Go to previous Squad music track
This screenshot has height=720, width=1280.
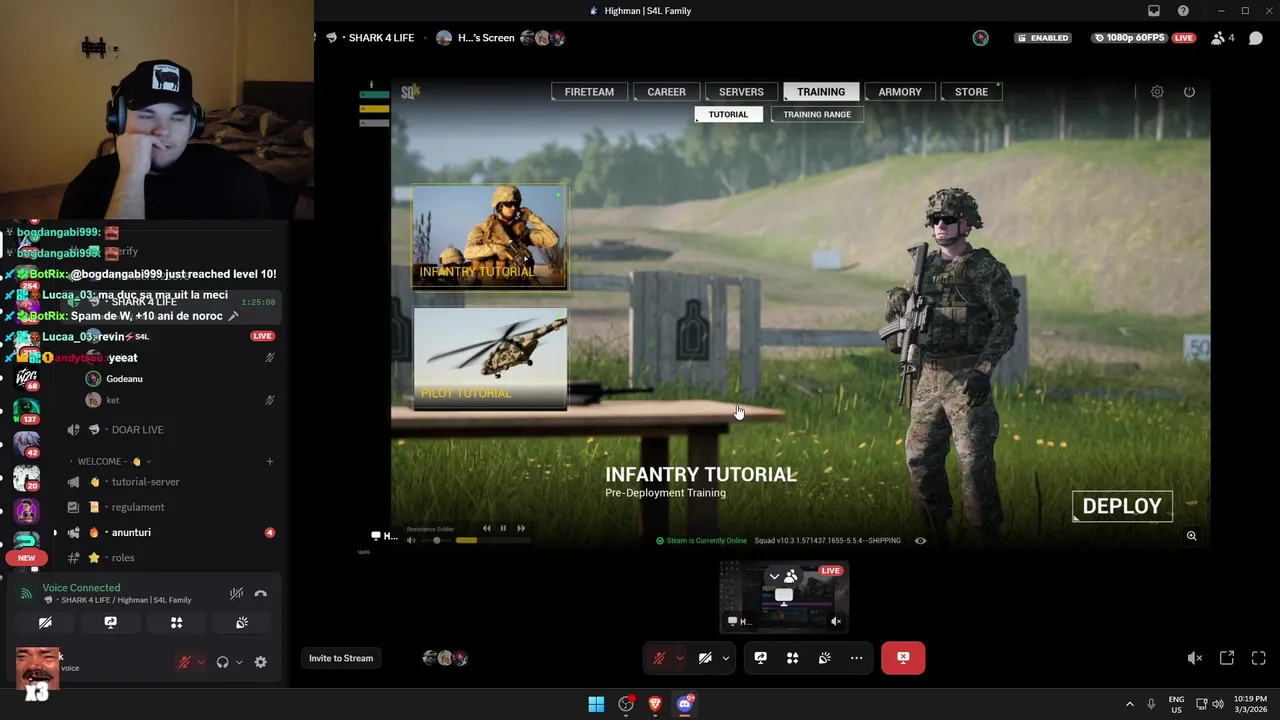(x=486, y=528)
